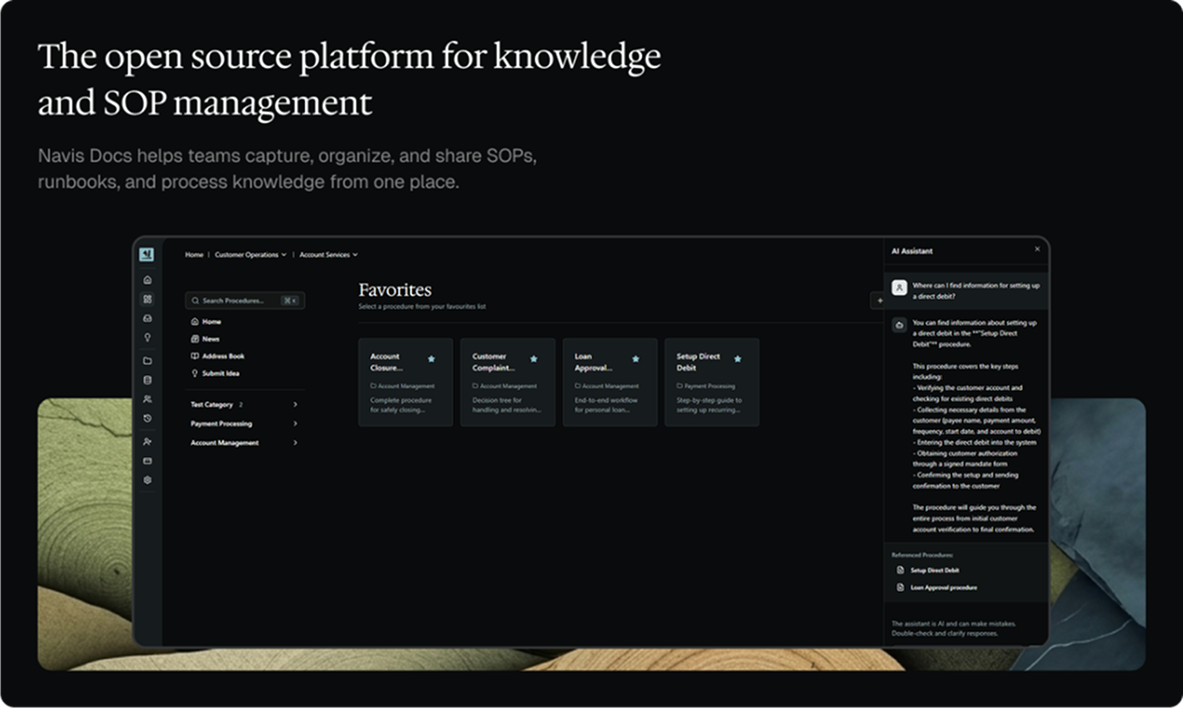The image size is (1183, 708).
Task: Click the 'Where can I find information' question text
Action: (x=976, y=291)
